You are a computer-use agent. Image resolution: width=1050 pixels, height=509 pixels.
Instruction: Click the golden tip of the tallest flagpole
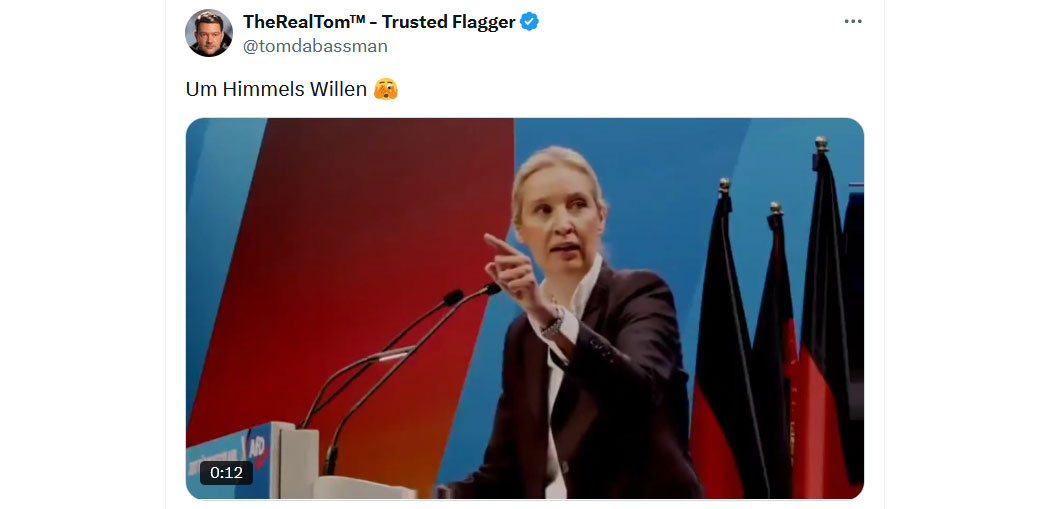click(821, 143)
